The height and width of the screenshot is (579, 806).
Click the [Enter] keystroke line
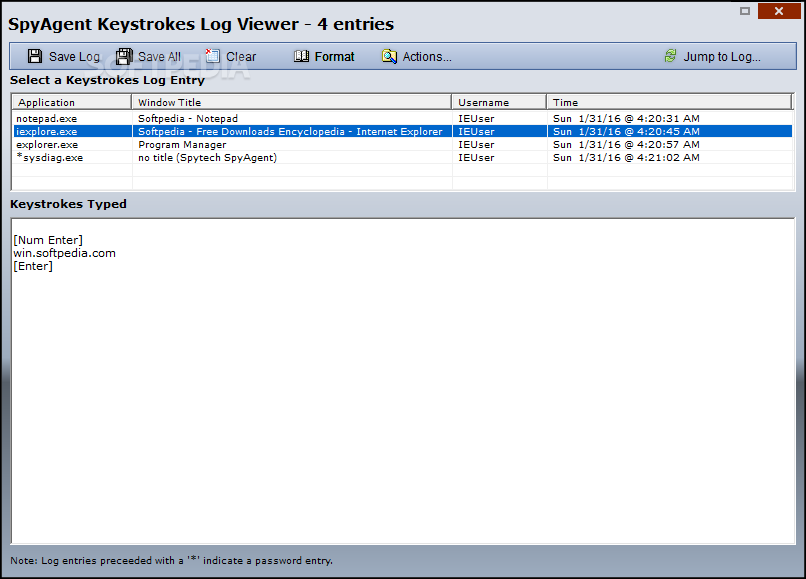[33, 266]
